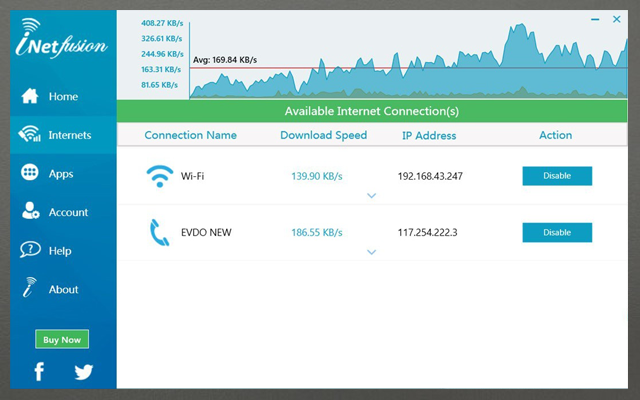Select the Apps menu label
The image size is (640, 400).
(61, 174)
